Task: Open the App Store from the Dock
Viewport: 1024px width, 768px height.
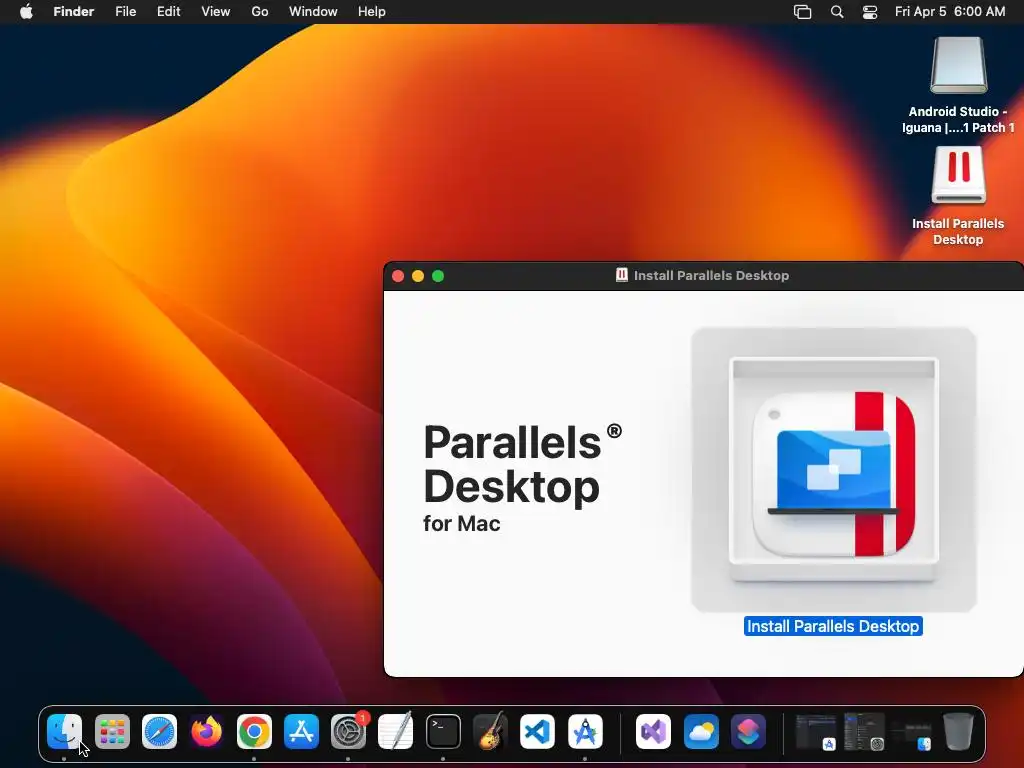Action: 301,731
